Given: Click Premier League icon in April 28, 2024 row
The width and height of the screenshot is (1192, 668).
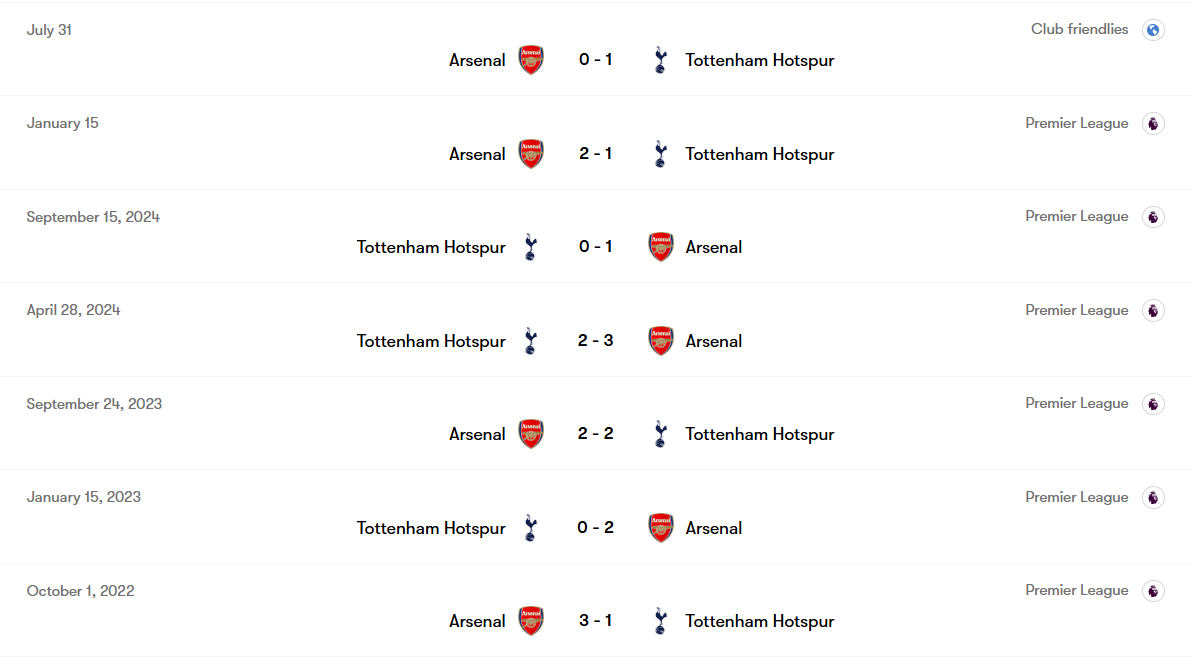Looking at the screenshot, I should [1153, 311].
